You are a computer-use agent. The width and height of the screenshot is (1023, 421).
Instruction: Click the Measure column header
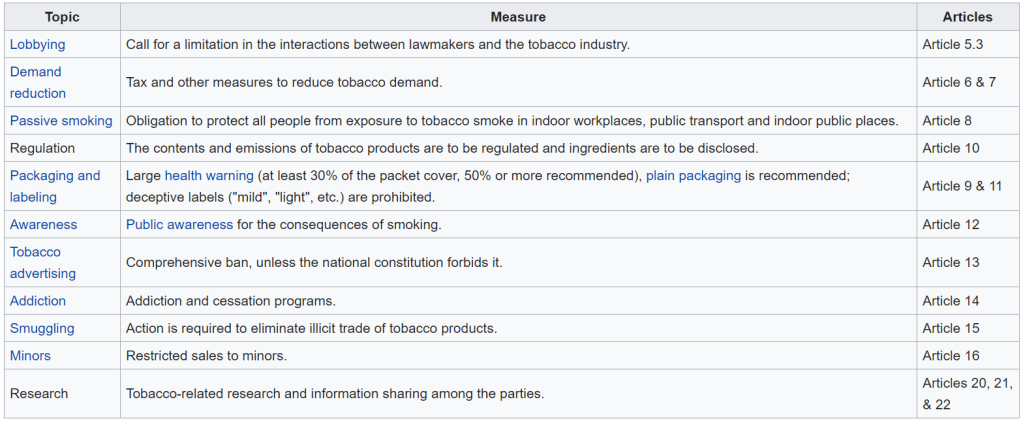[518, 17]
